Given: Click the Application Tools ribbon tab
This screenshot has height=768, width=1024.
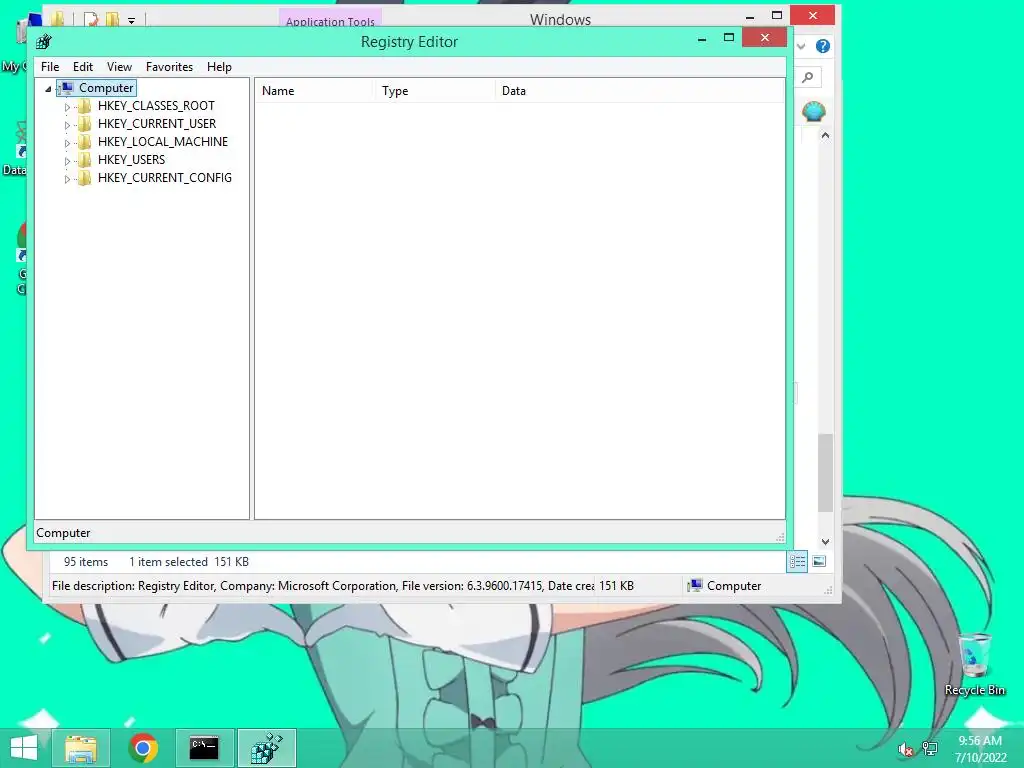Looking at the screenshot, I should click(x=330, y=20).
